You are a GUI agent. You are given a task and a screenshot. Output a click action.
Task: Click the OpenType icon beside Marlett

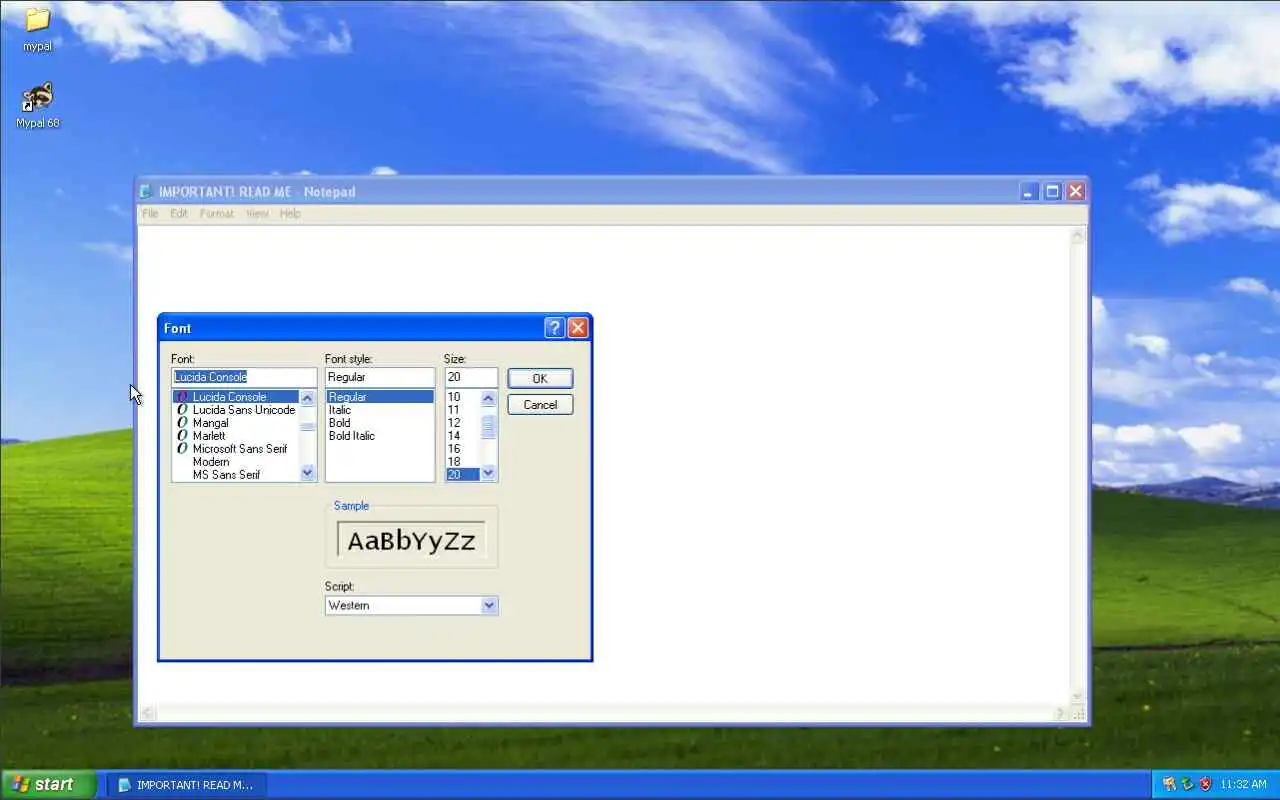(x=182, y=436)
